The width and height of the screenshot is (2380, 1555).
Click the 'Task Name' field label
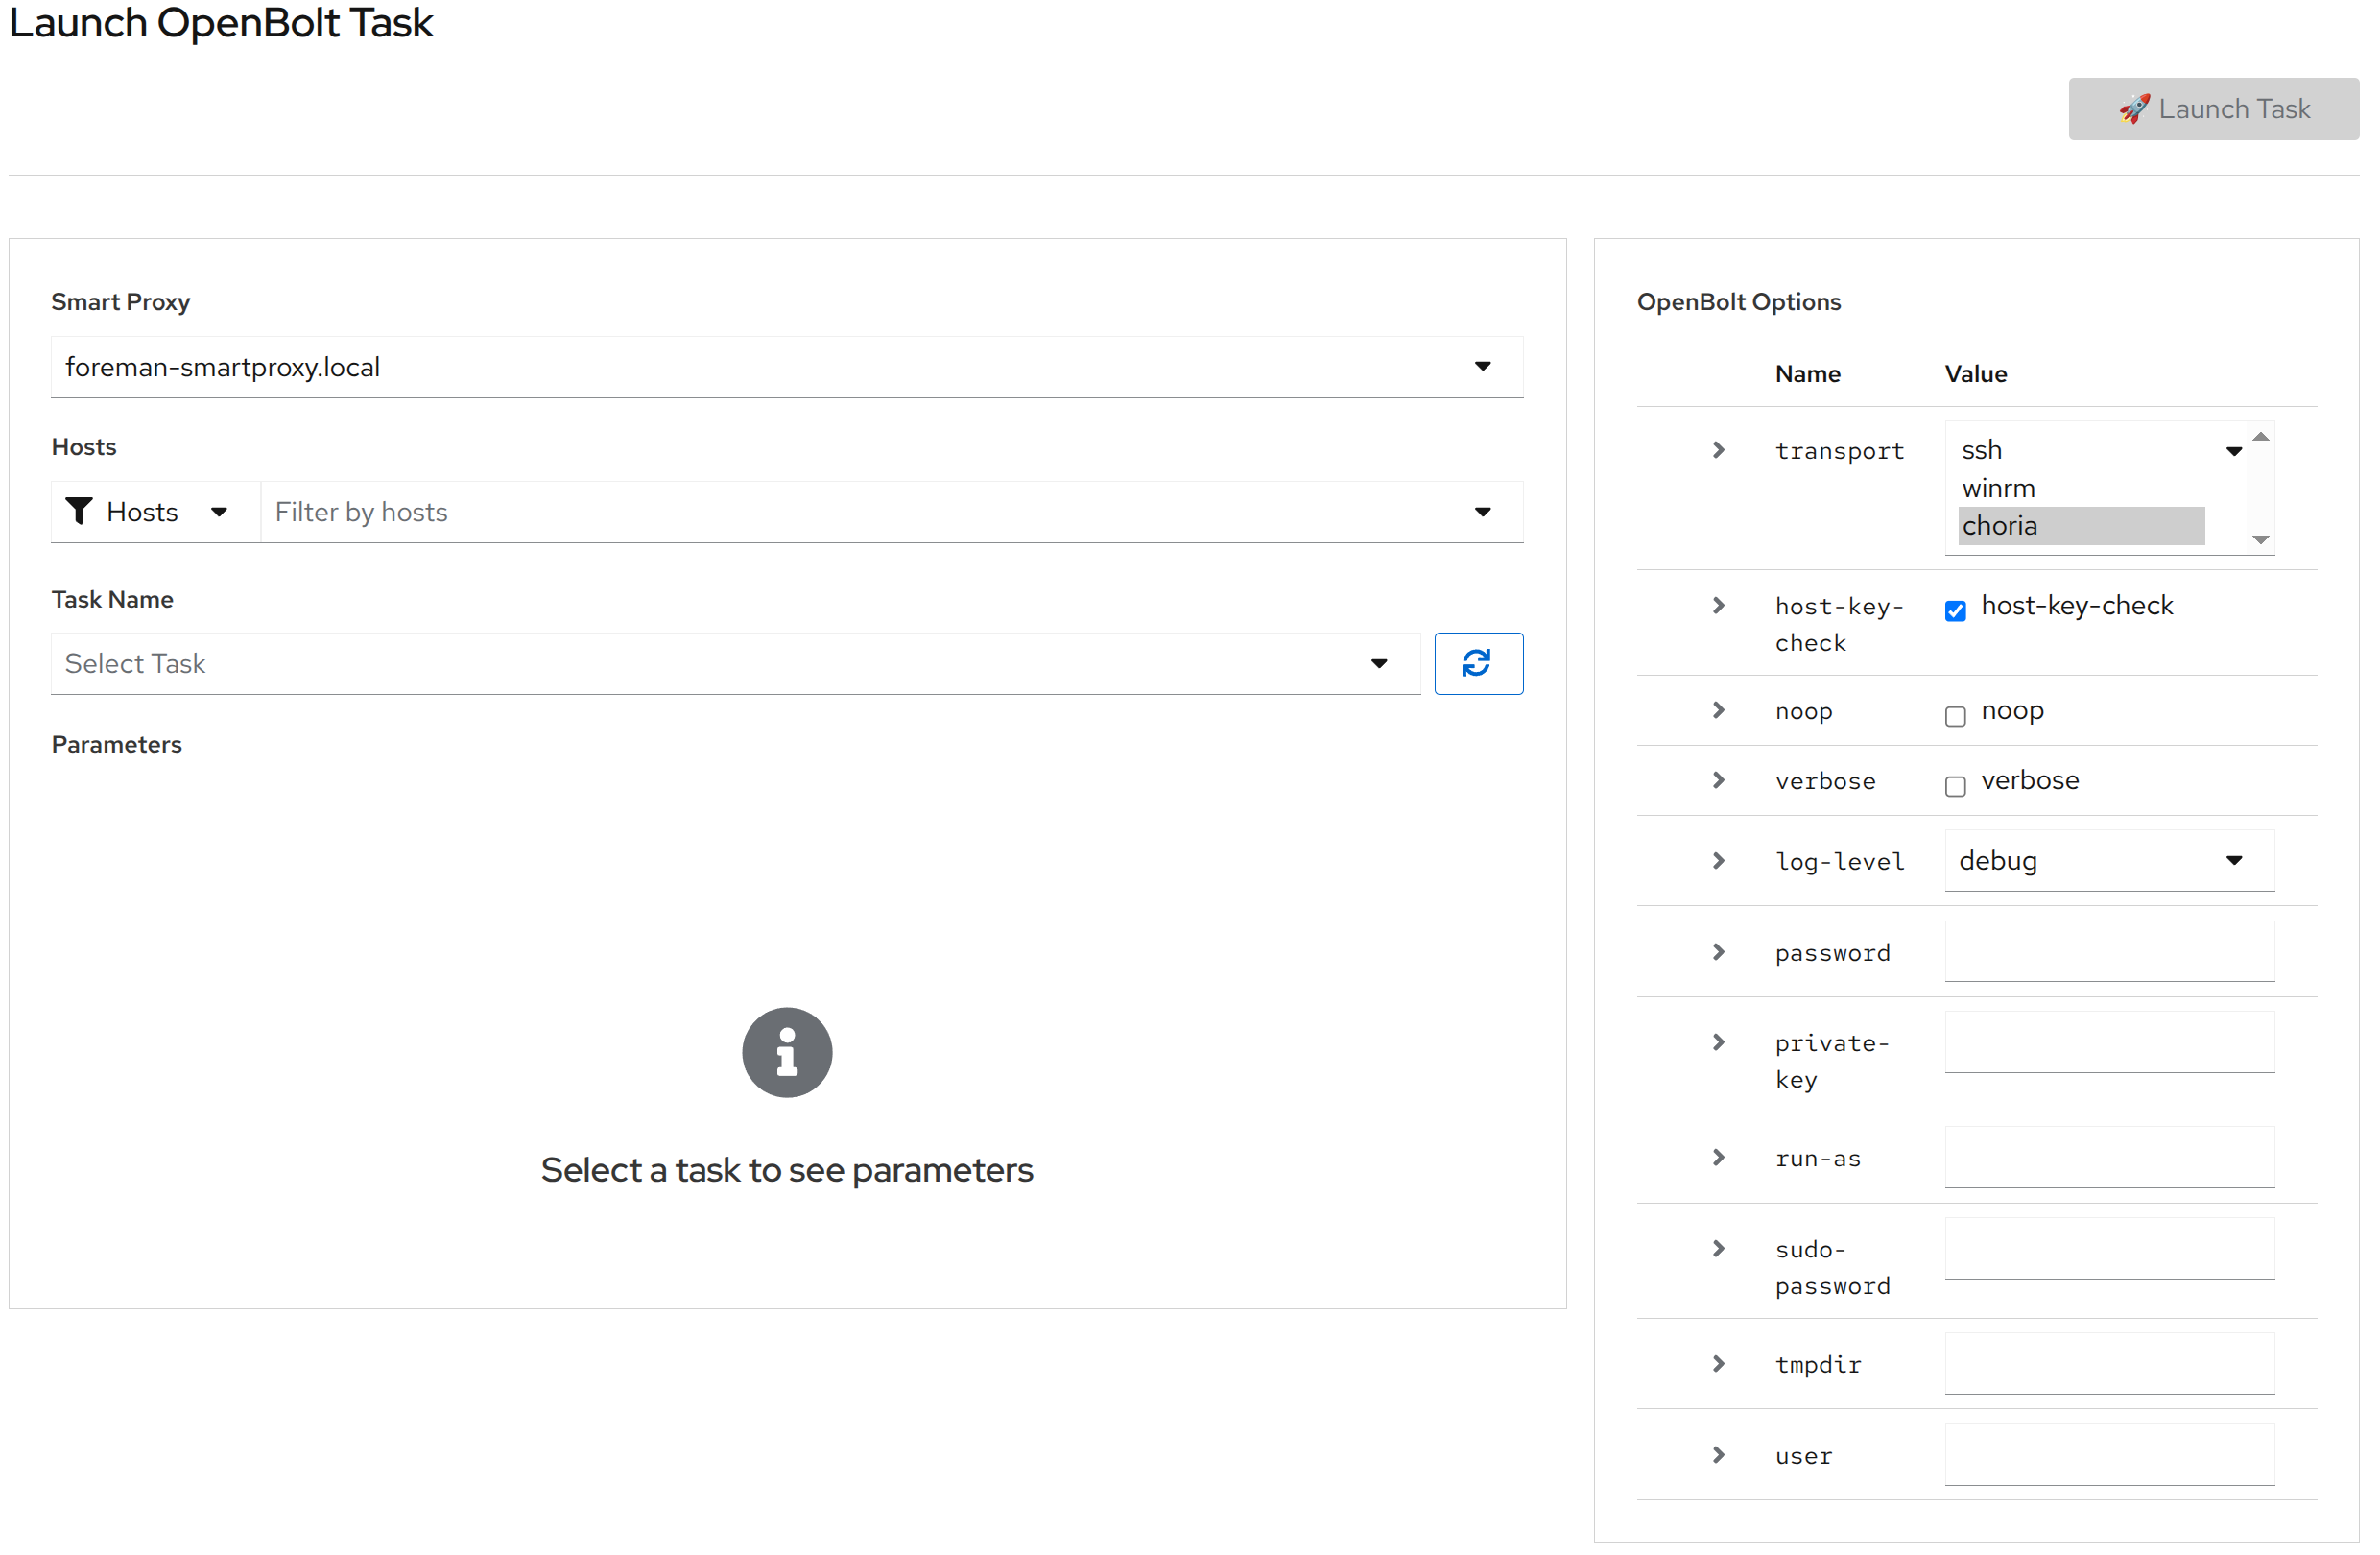112,599
